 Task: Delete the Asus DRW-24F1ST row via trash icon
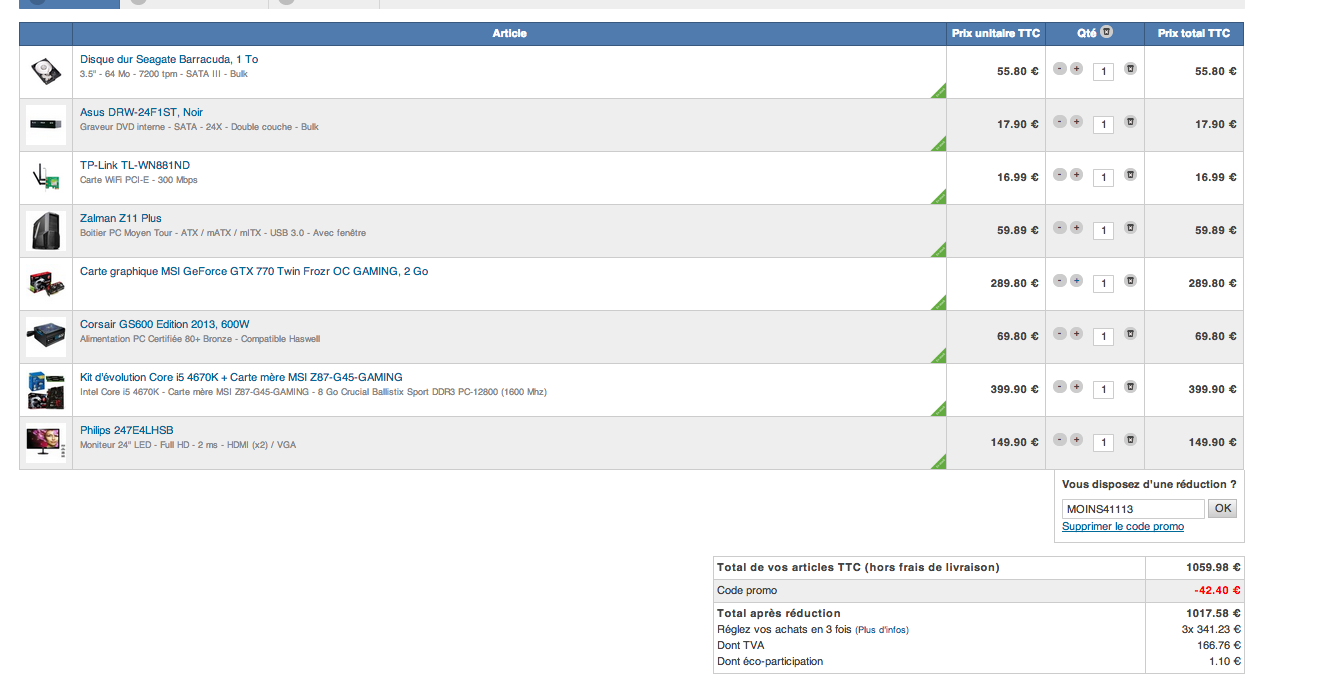pyautogui.click(x=1130, y=122)
